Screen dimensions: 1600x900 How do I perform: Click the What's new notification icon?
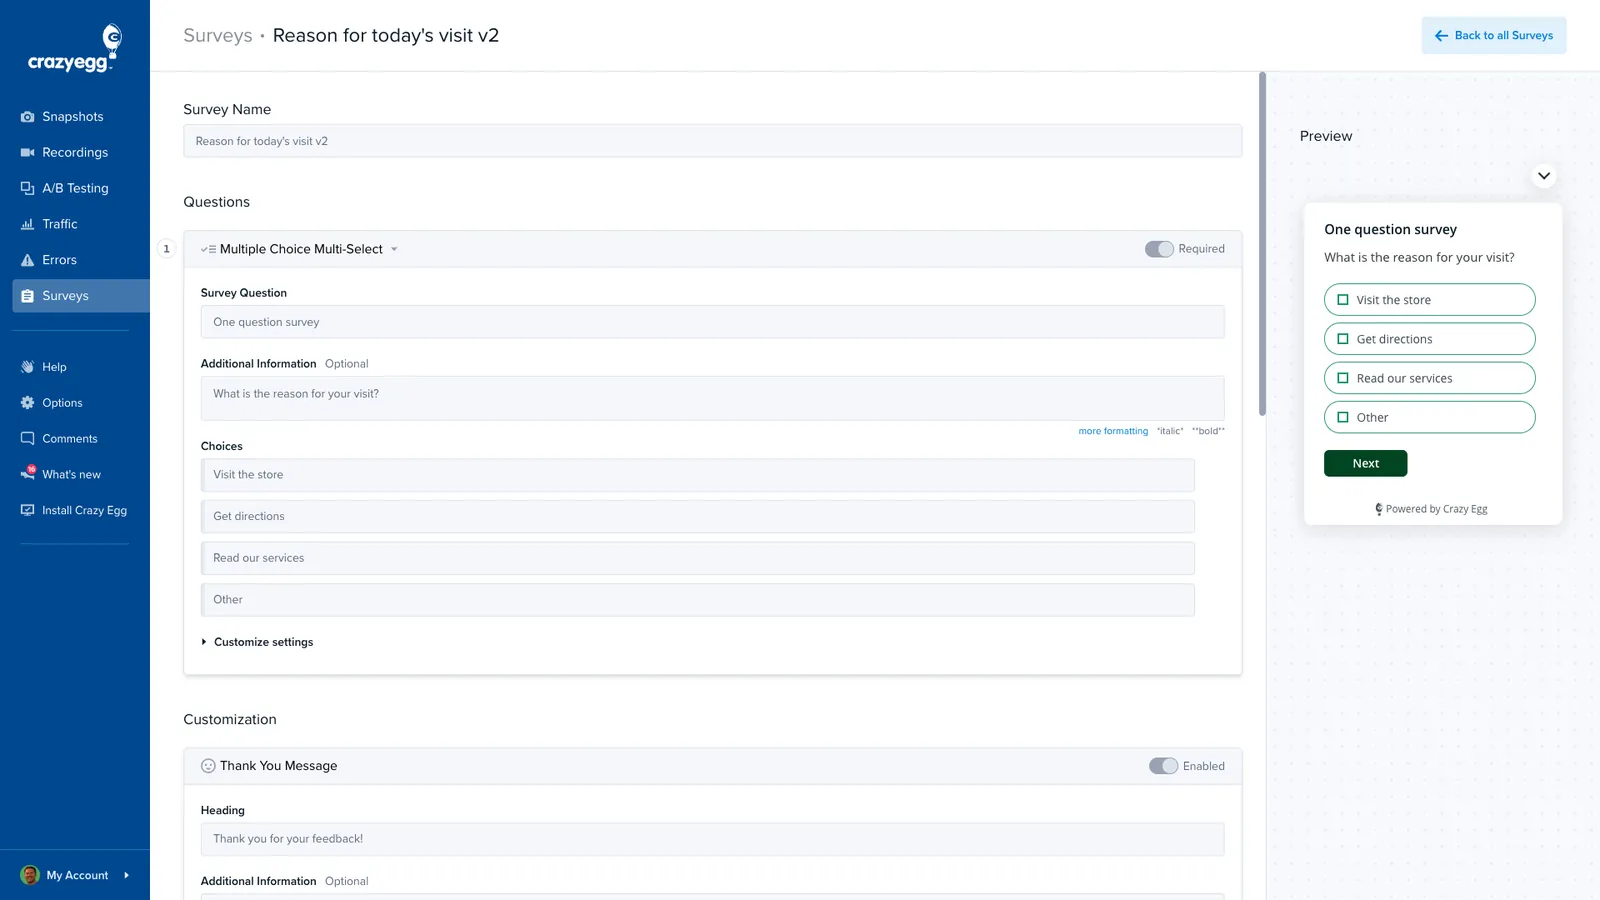click(x=27, y=474)
